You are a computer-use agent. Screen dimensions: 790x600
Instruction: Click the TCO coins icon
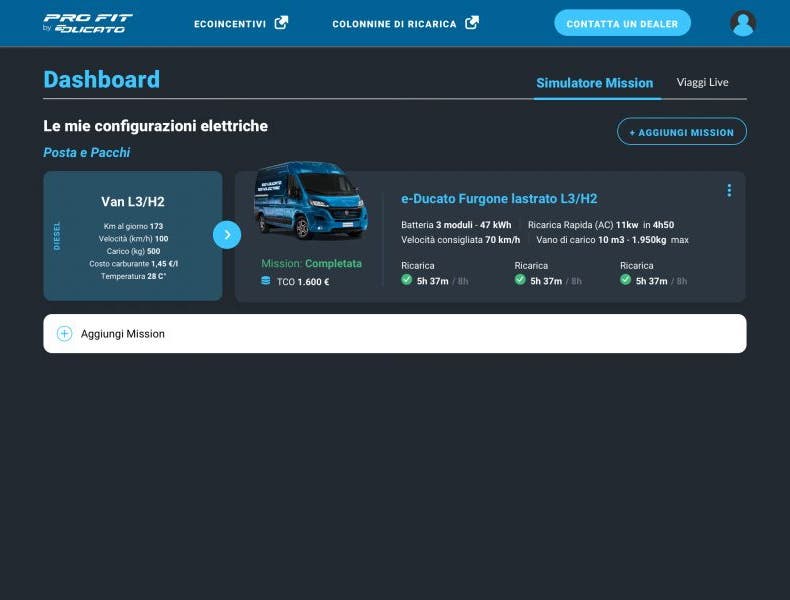pos(266,281)
